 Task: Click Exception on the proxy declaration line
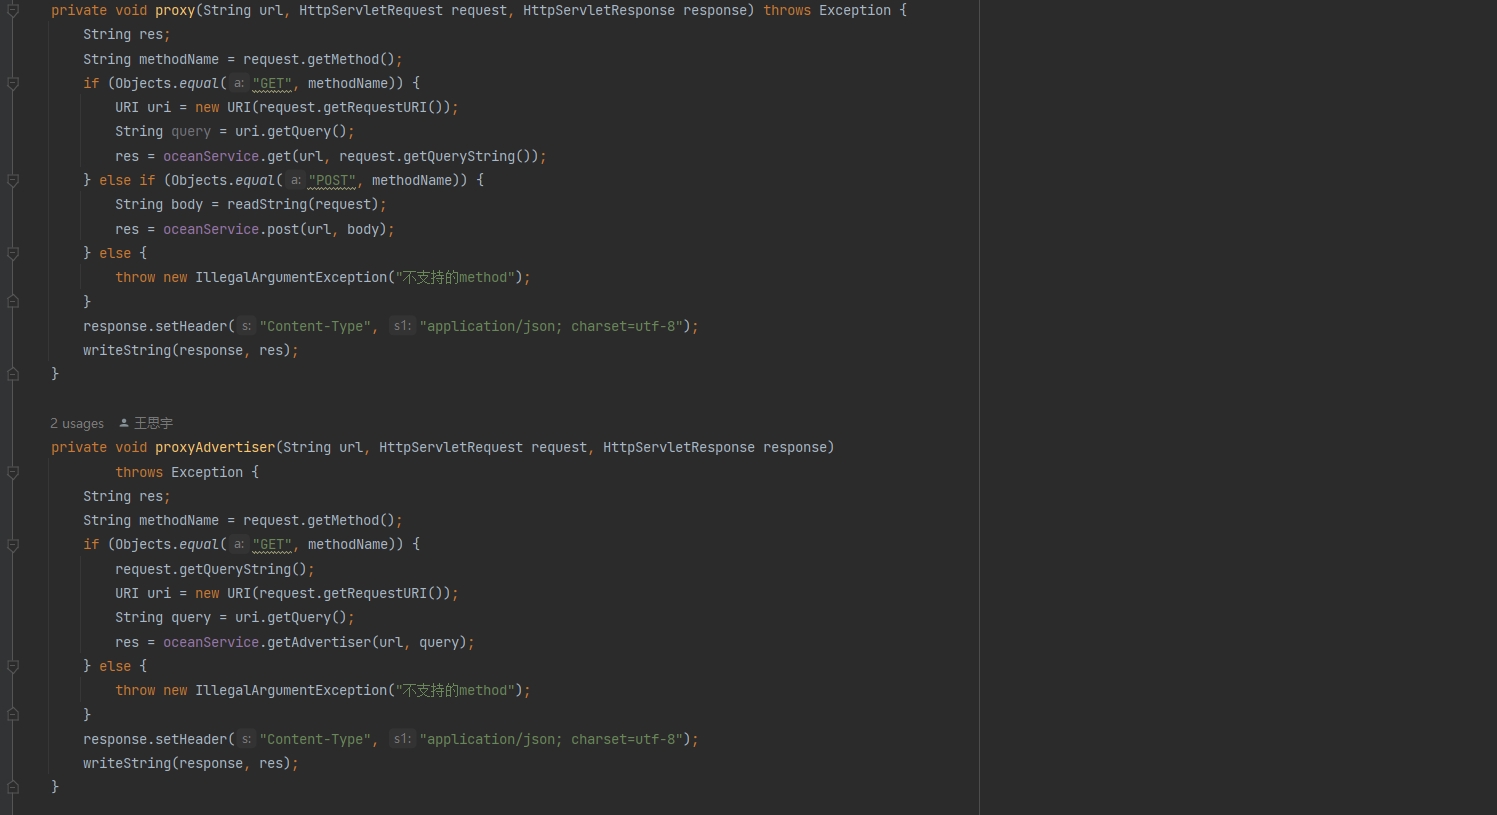[855, 10]
